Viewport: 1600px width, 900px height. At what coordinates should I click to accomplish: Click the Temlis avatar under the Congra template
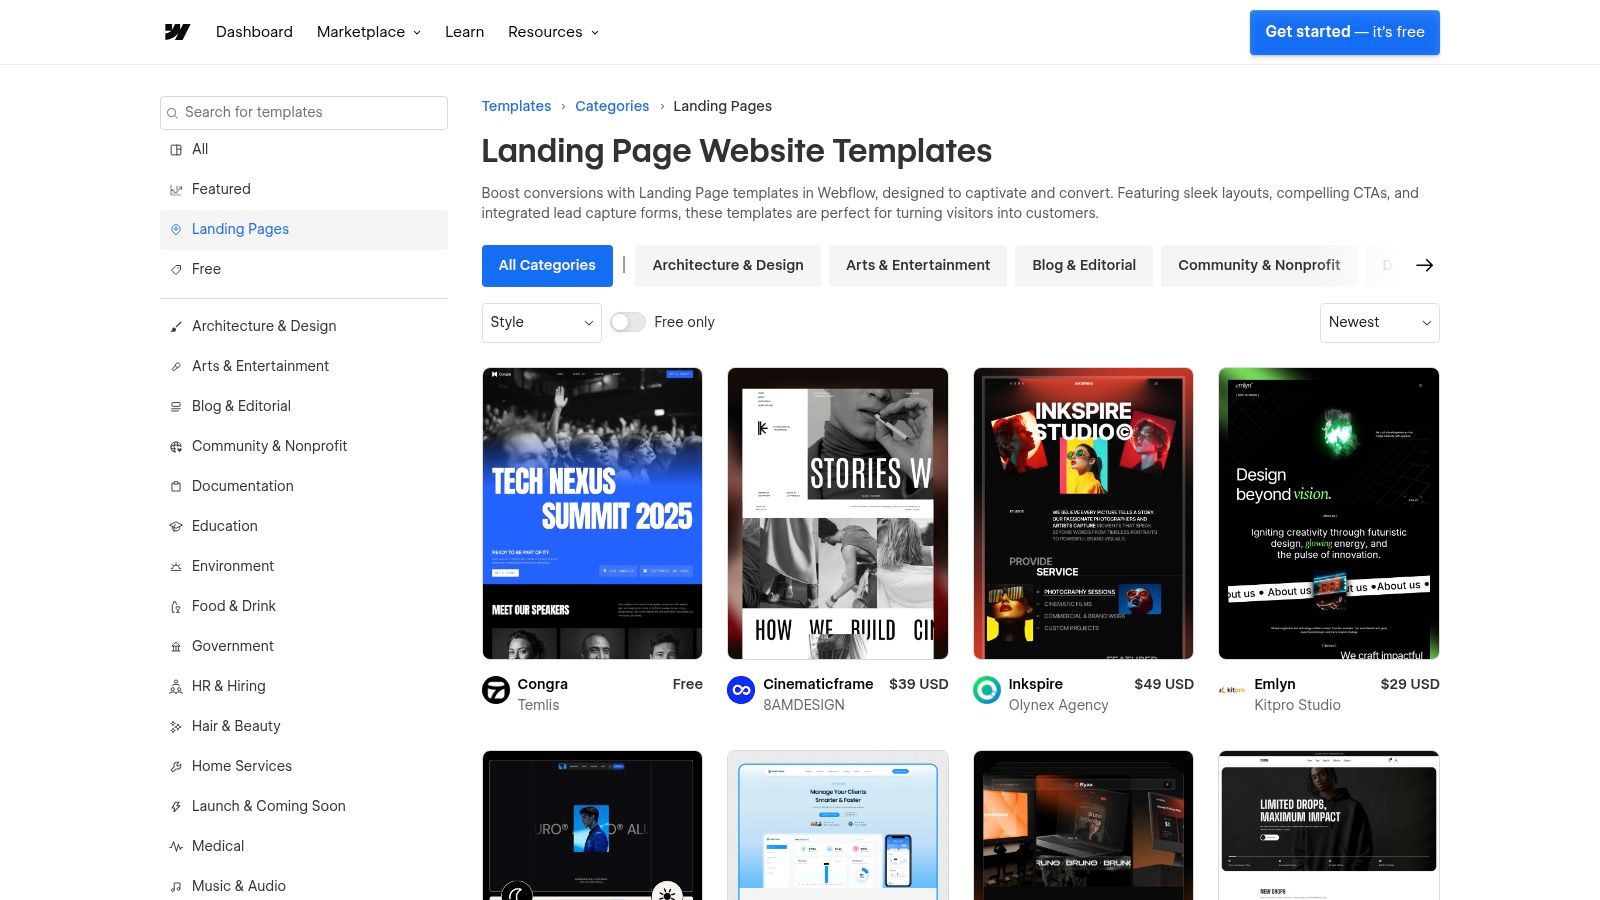point(495,690)
